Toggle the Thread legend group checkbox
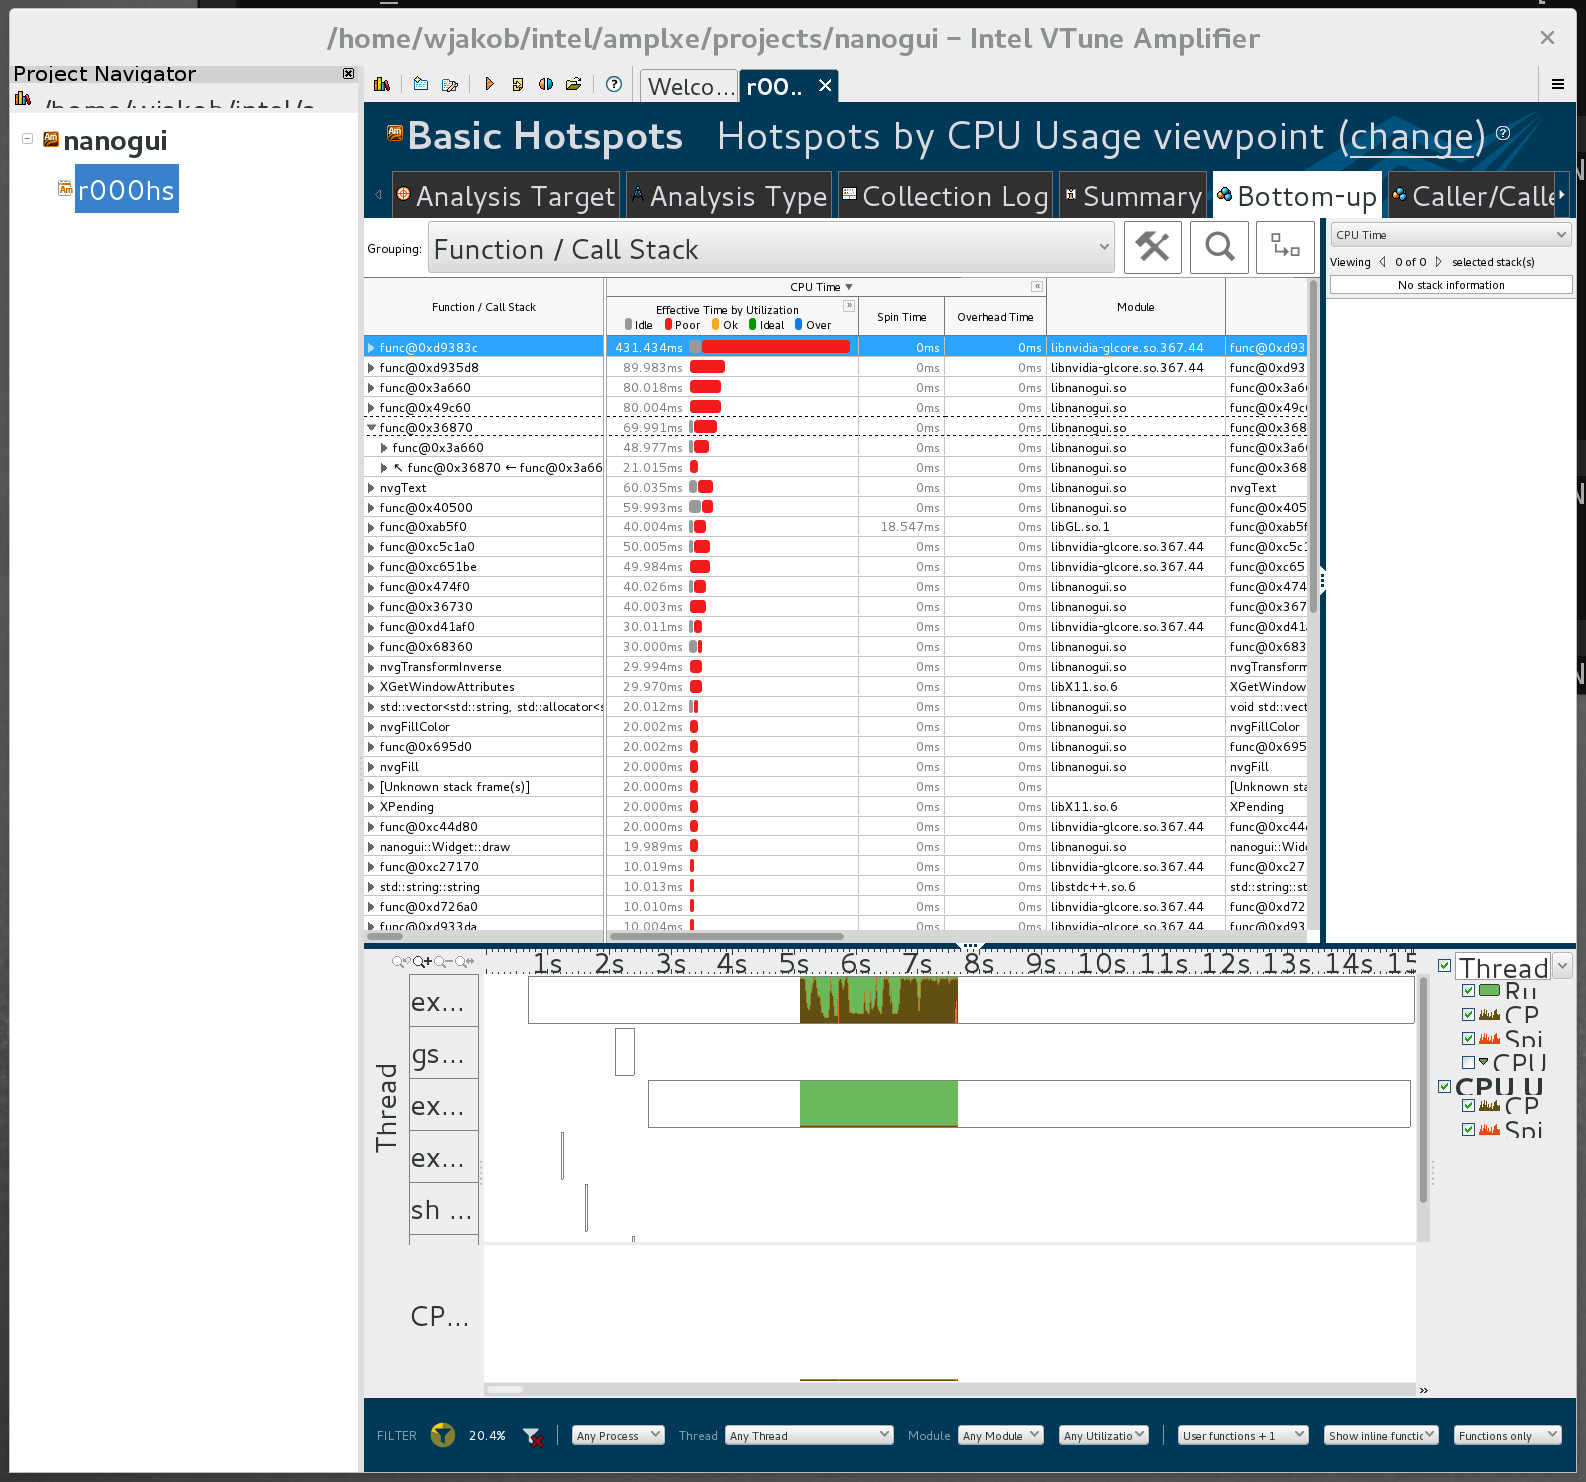 1444,966
